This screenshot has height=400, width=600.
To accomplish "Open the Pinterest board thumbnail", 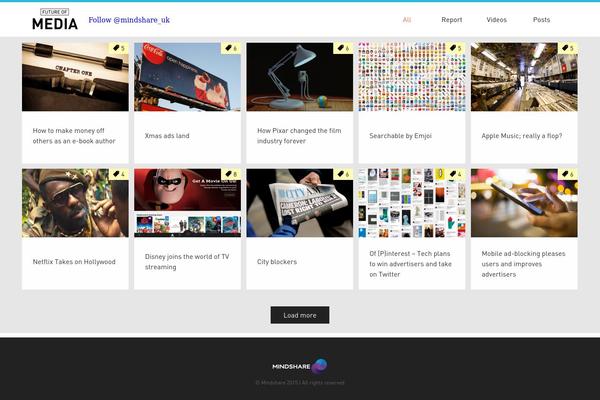I will (x=412, y=203).
